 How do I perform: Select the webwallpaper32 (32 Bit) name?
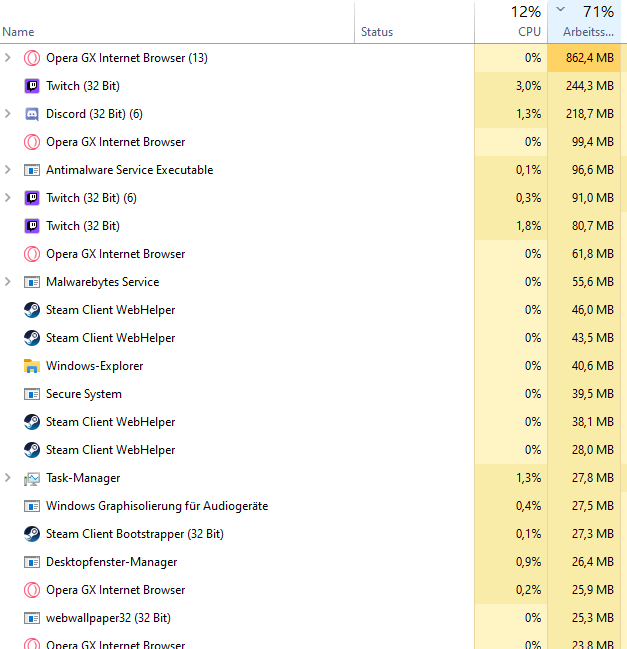tap(108, 618)
